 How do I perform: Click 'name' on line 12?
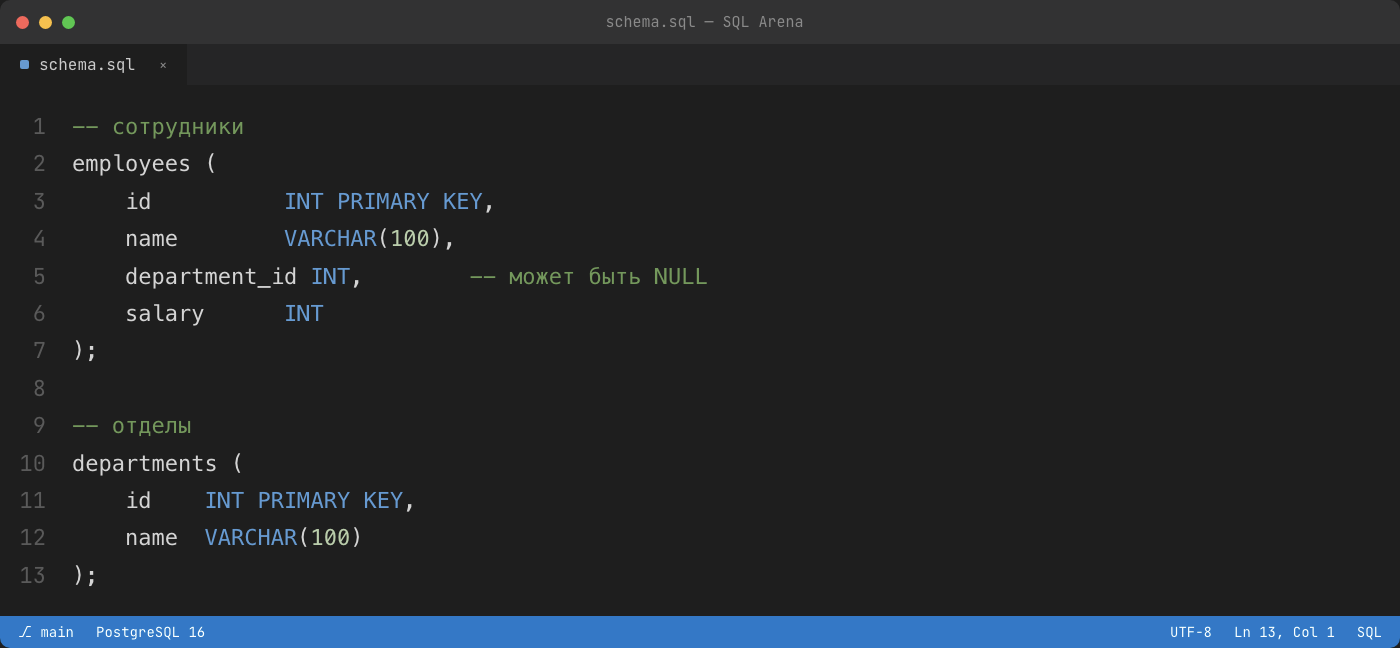click(151, 538)
